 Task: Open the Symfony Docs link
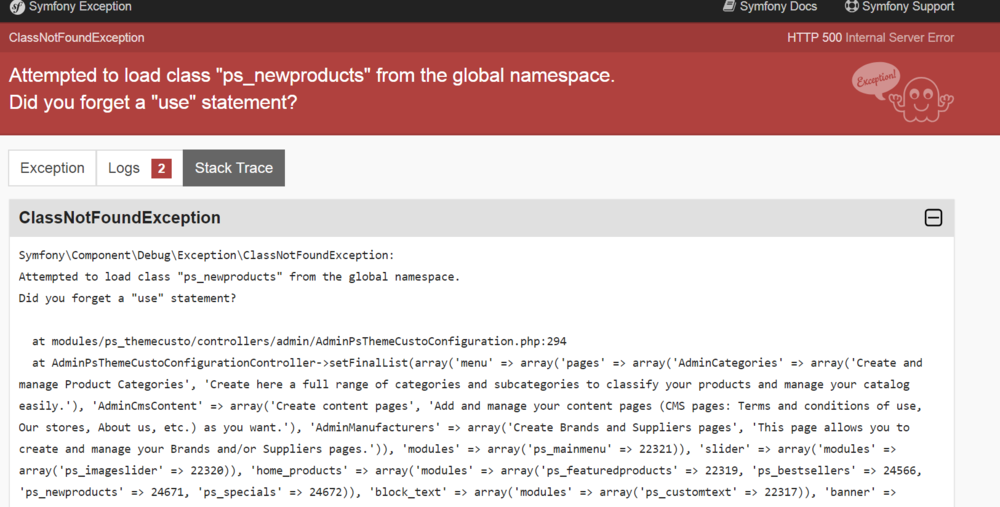tap(770, 6)
